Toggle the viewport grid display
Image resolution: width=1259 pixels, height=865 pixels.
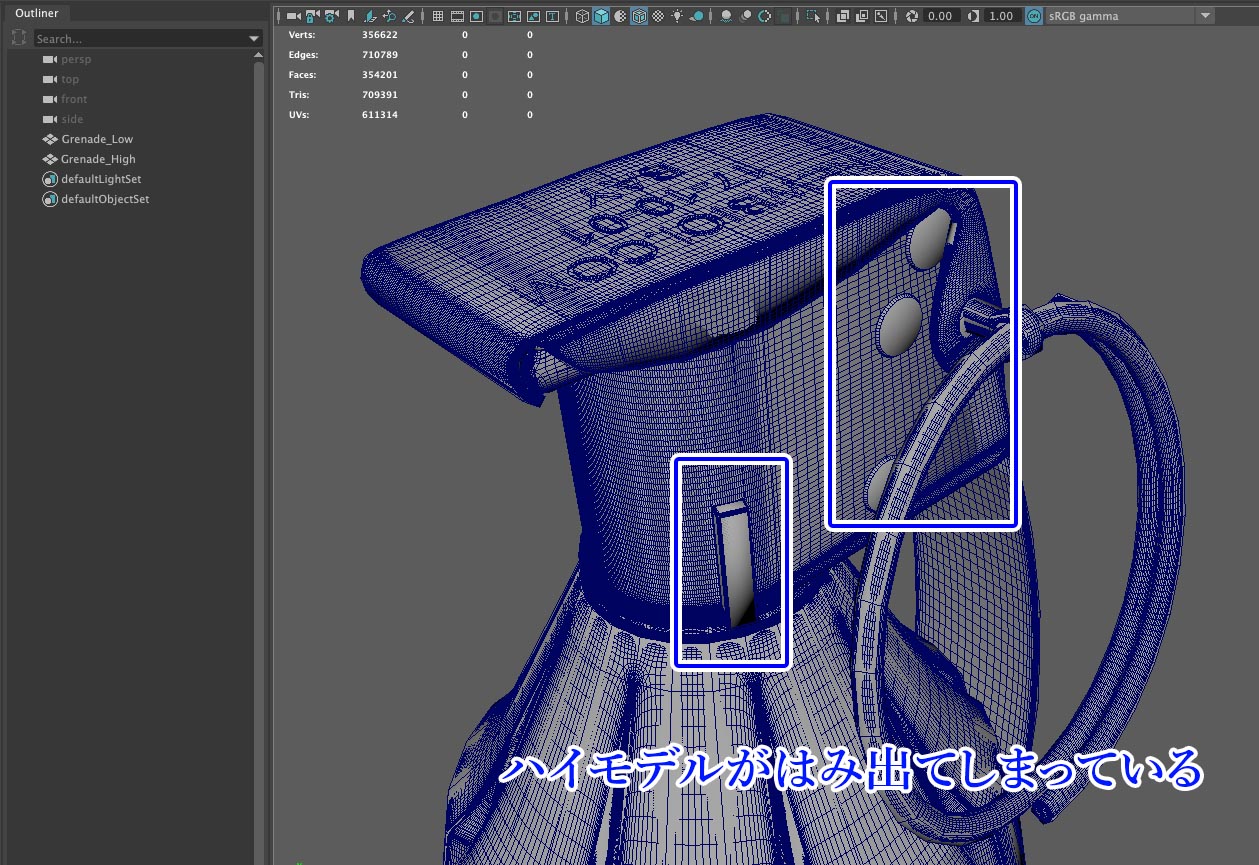pos(437,14)
